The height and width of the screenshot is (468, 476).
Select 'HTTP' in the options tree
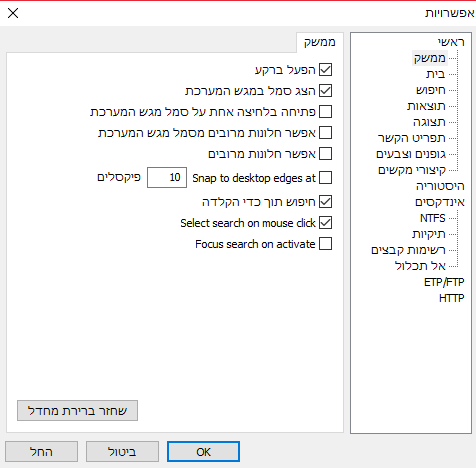(452, 298)
